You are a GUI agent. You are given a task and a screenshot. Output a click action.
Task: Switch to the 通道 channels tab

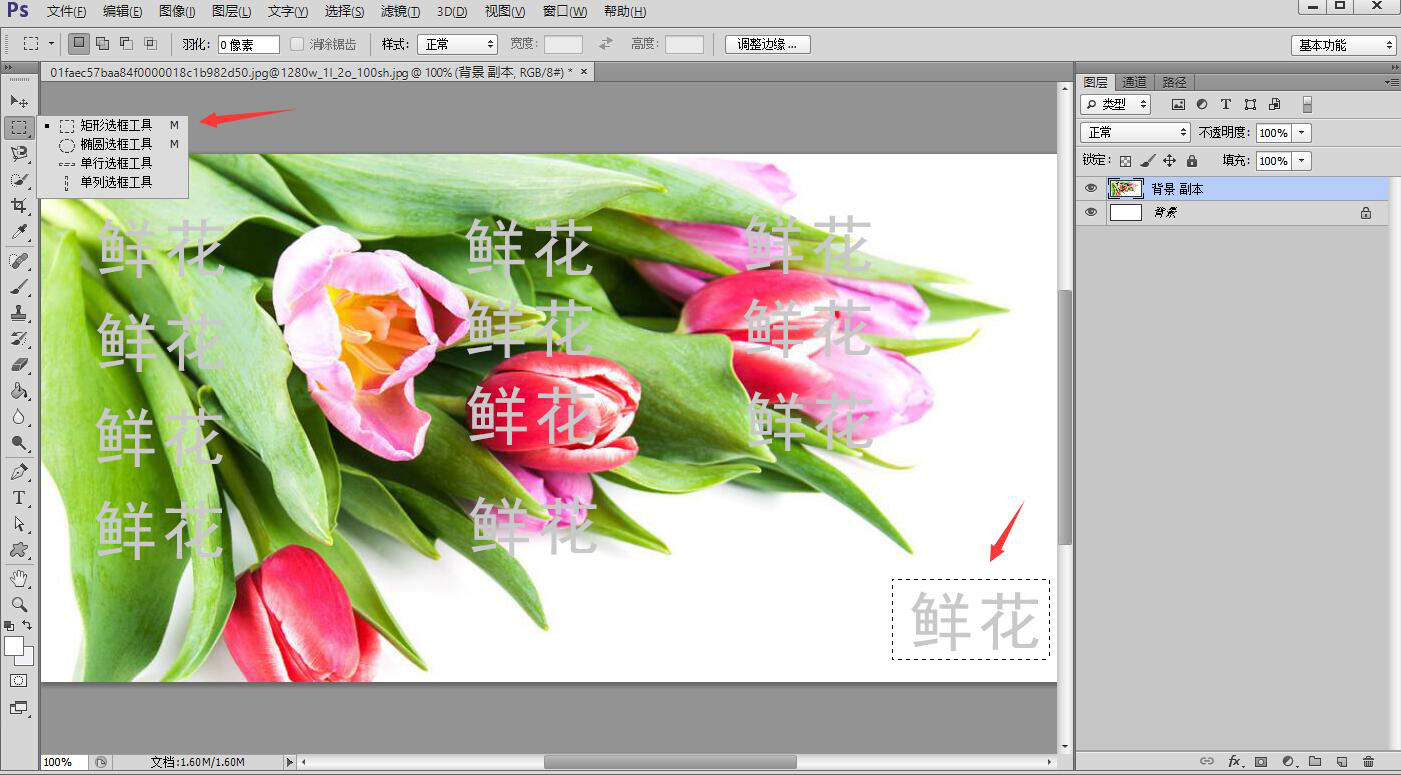1134,82
